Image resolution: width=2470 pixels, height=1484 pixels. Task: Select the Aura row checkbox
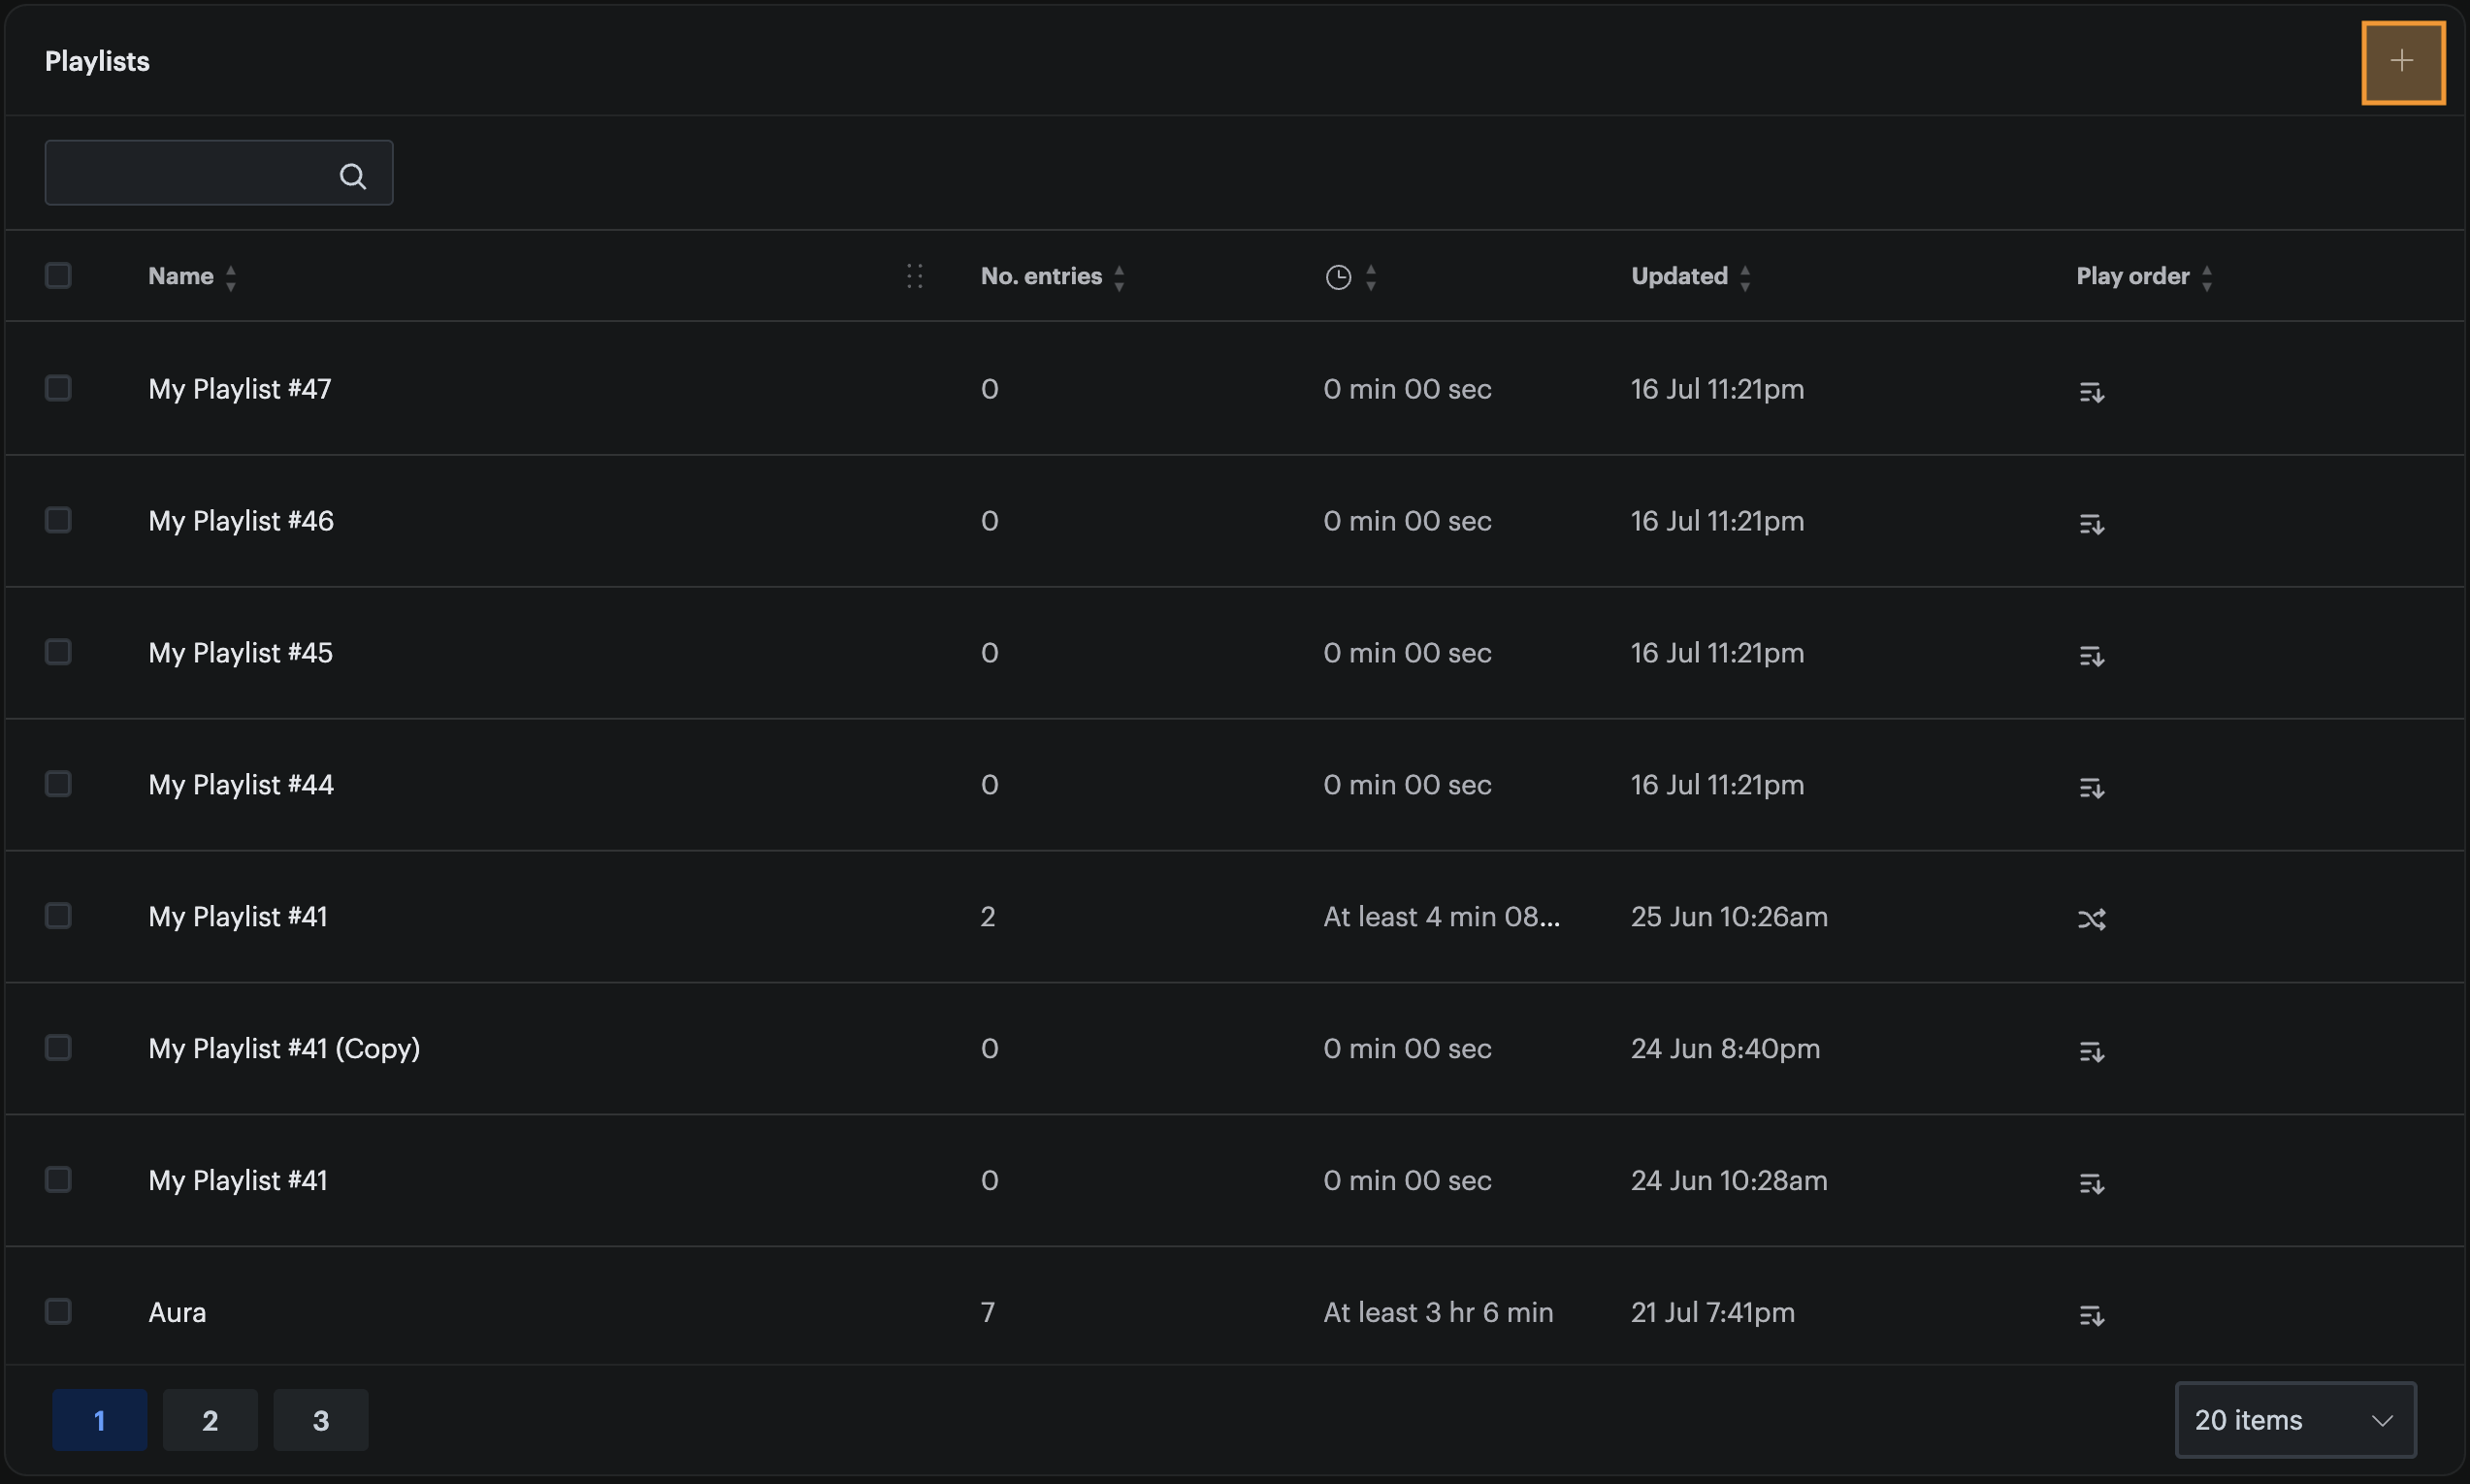point(58,1310)
